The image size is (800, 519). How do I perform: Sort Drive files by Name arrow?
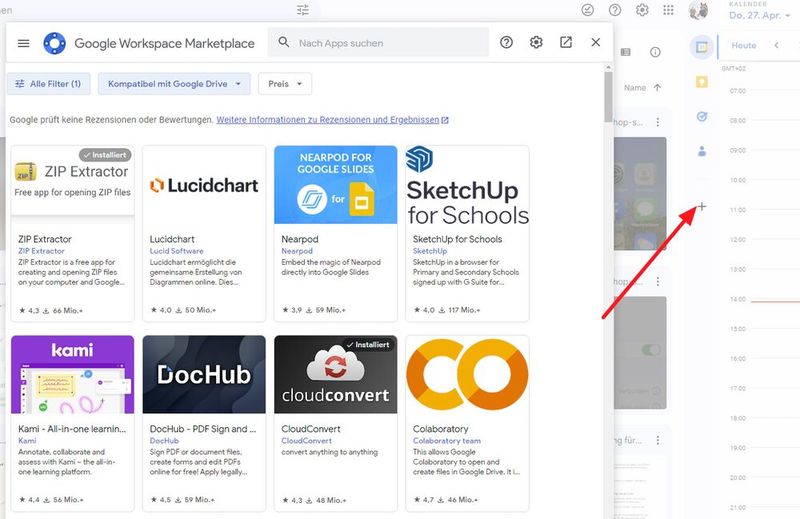[x=657, y=88]
